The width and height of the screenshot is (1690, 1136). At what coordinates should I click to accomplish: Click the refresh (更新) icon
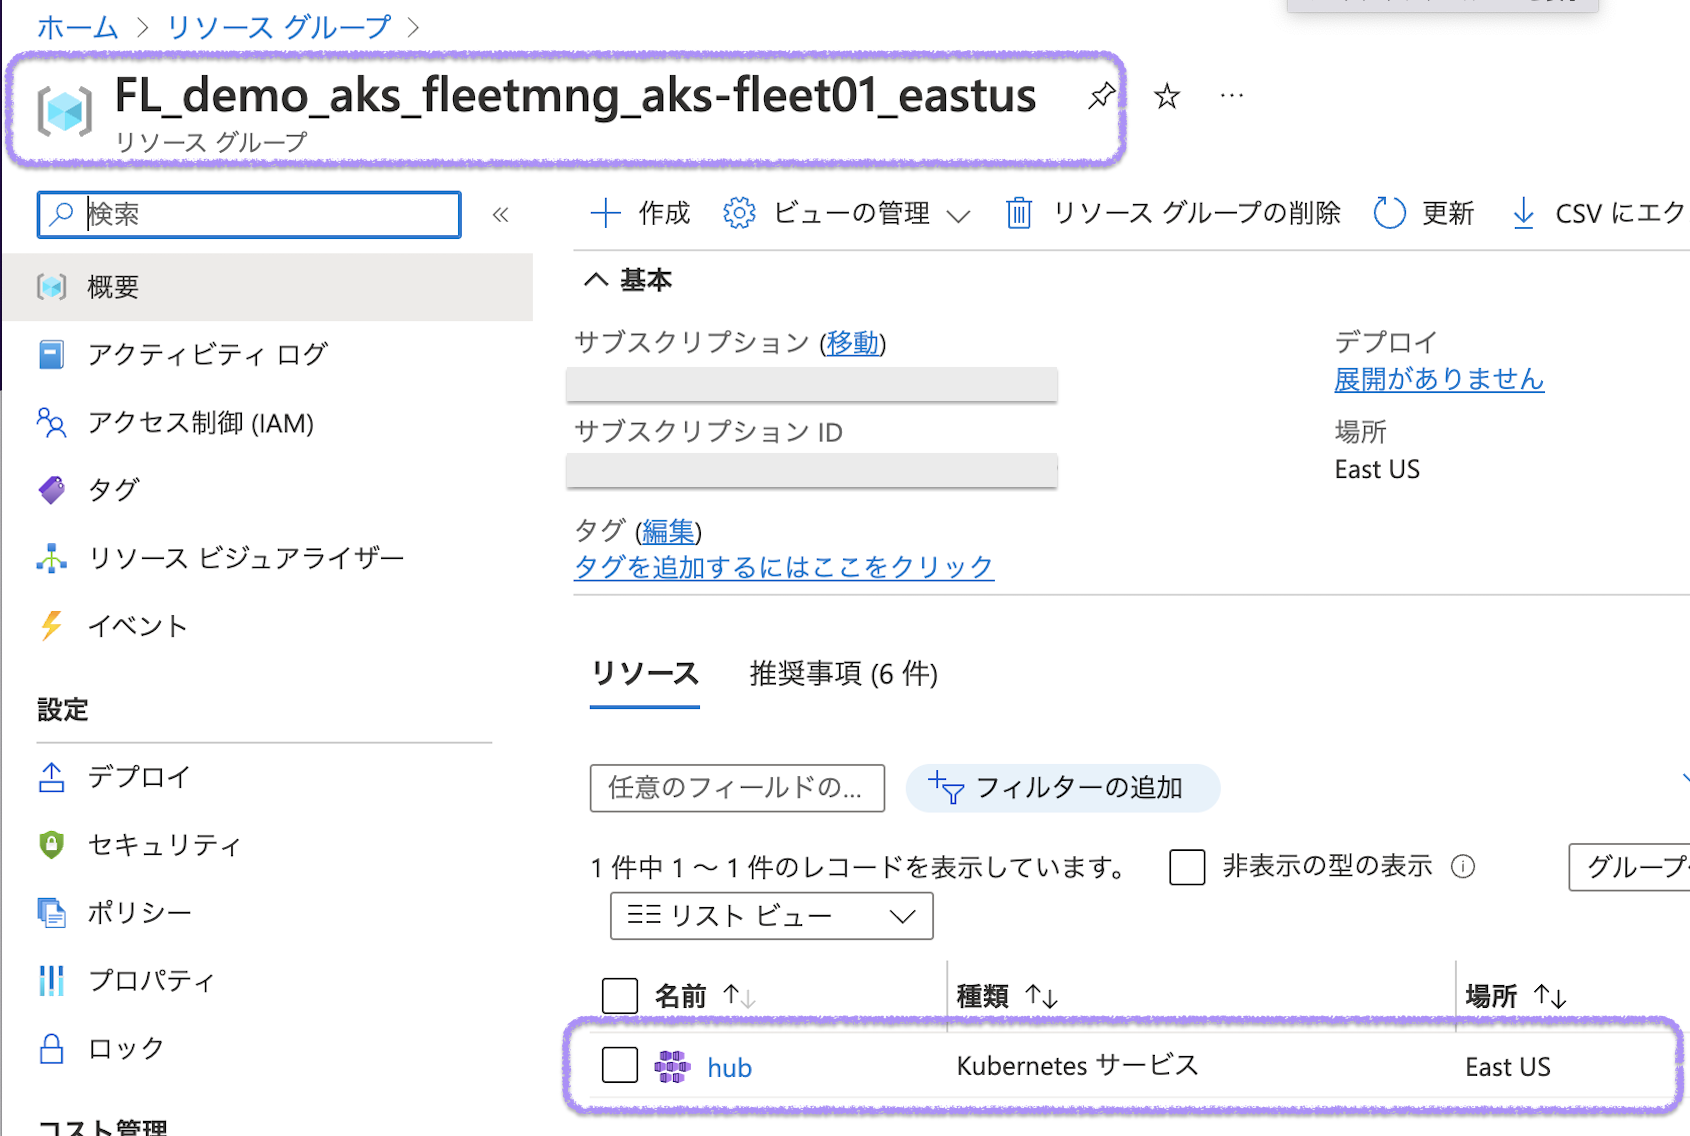pyautogui.click(x=1389, y=213)
